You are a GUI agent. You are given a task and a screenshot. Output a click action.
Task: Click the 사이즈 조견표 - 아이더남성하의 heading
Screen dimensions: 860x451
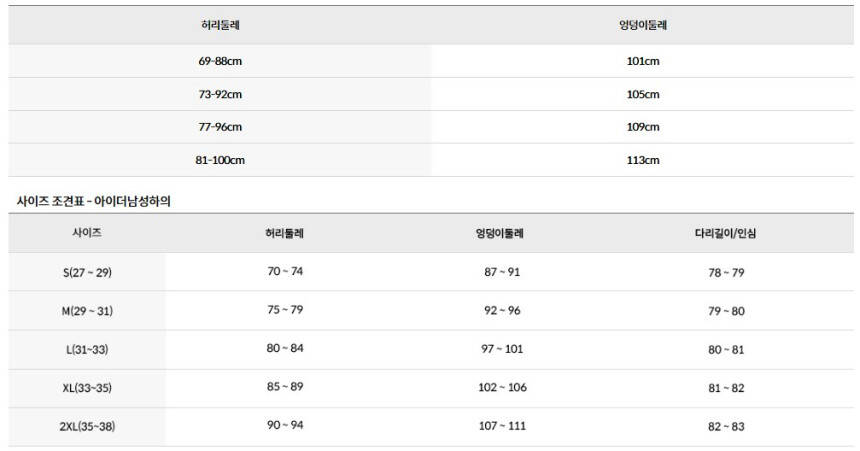point(94,201)
